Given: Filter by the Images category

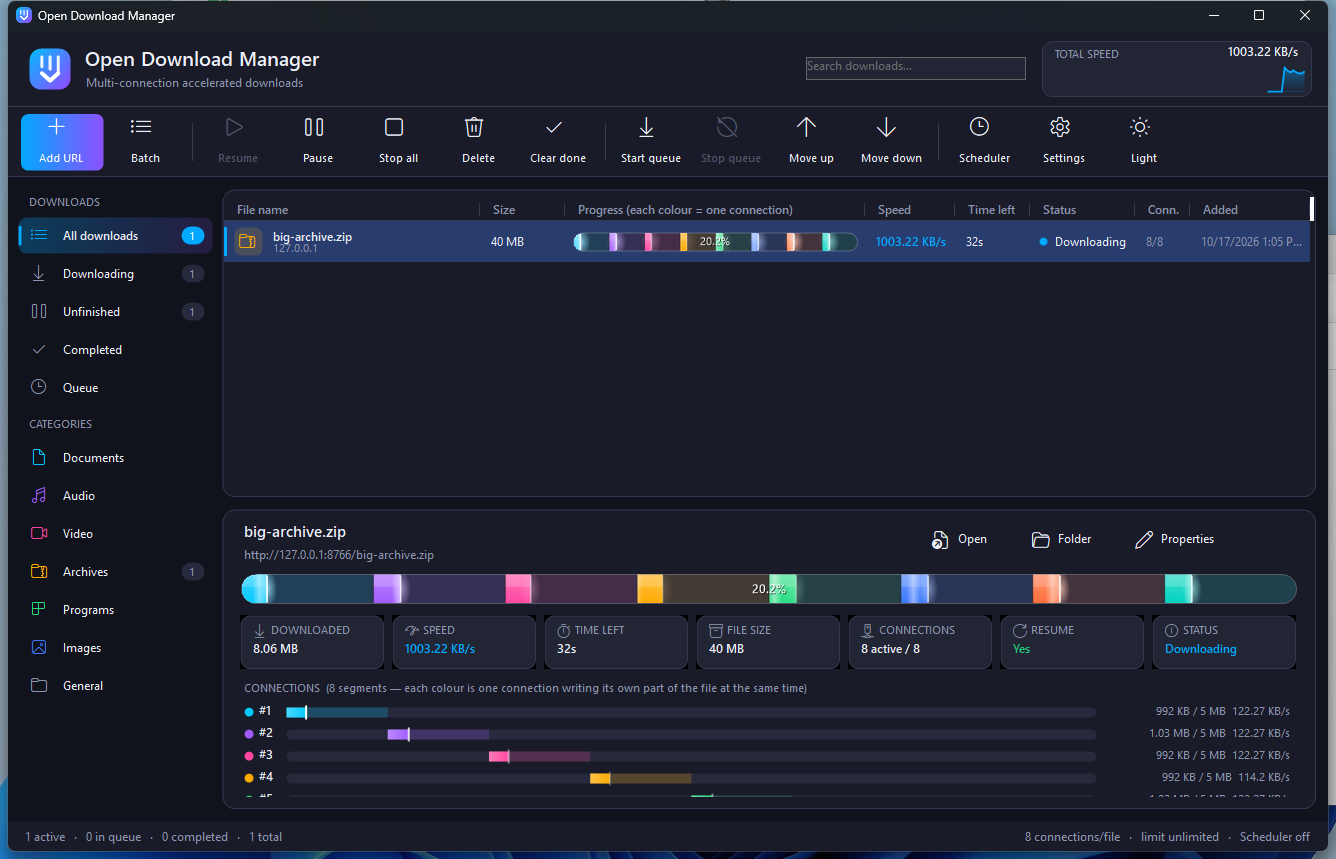Looking at the screenshot, I should tap(115, 648).
